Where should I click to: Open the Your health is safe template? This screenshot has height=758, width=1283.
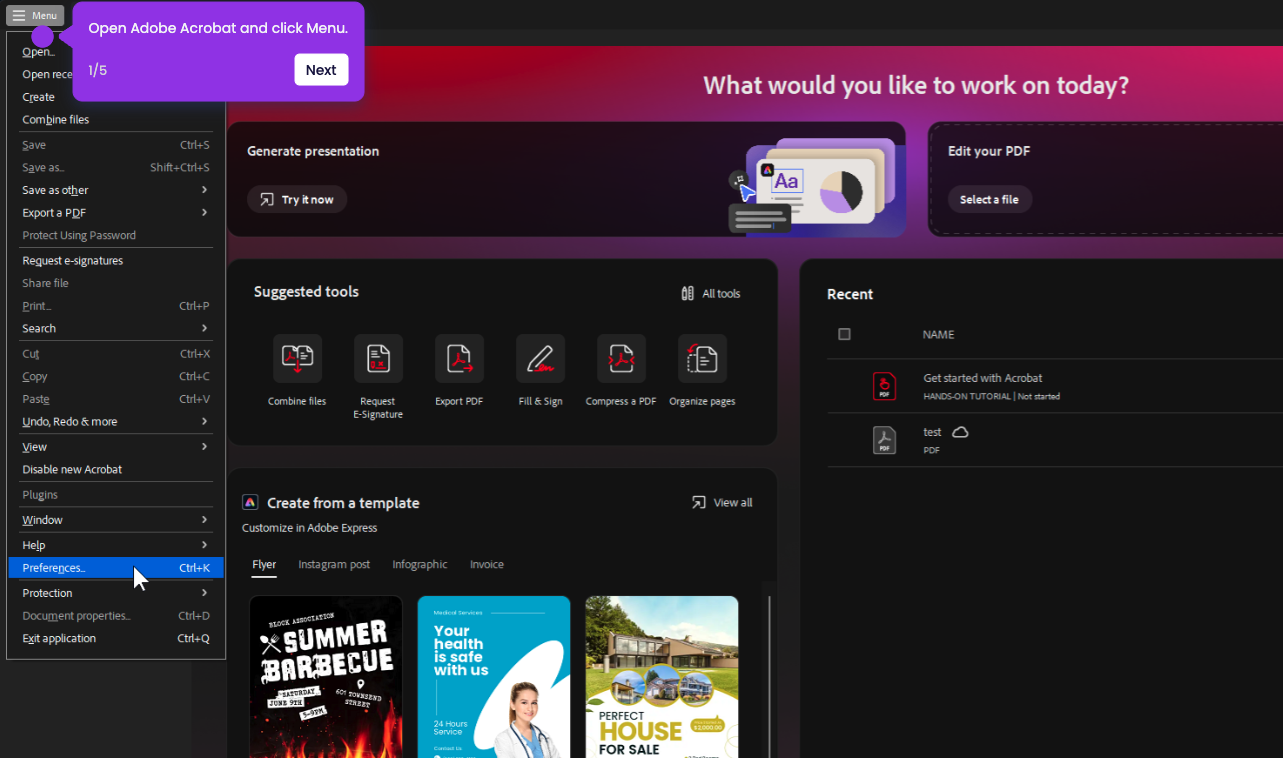pos(494,677)
